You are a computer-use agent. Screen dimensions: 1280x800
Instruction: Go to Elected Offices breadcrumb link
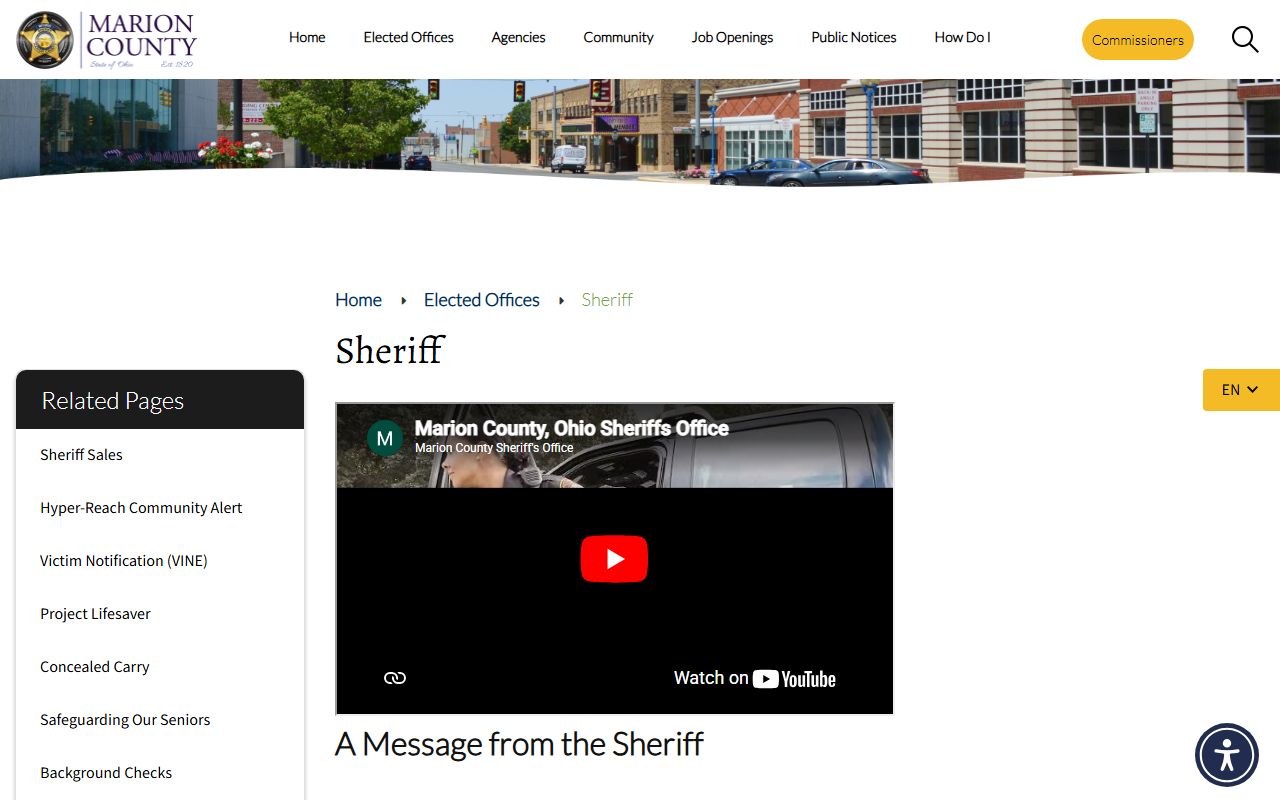(482, 300)
